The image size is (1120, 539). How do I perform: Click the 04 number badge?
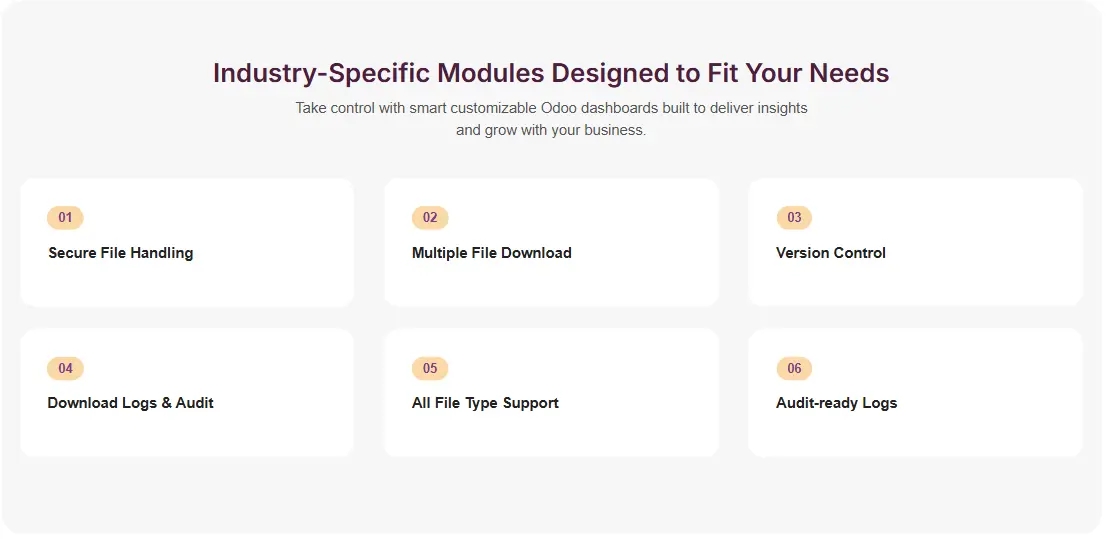pos(65,368)
